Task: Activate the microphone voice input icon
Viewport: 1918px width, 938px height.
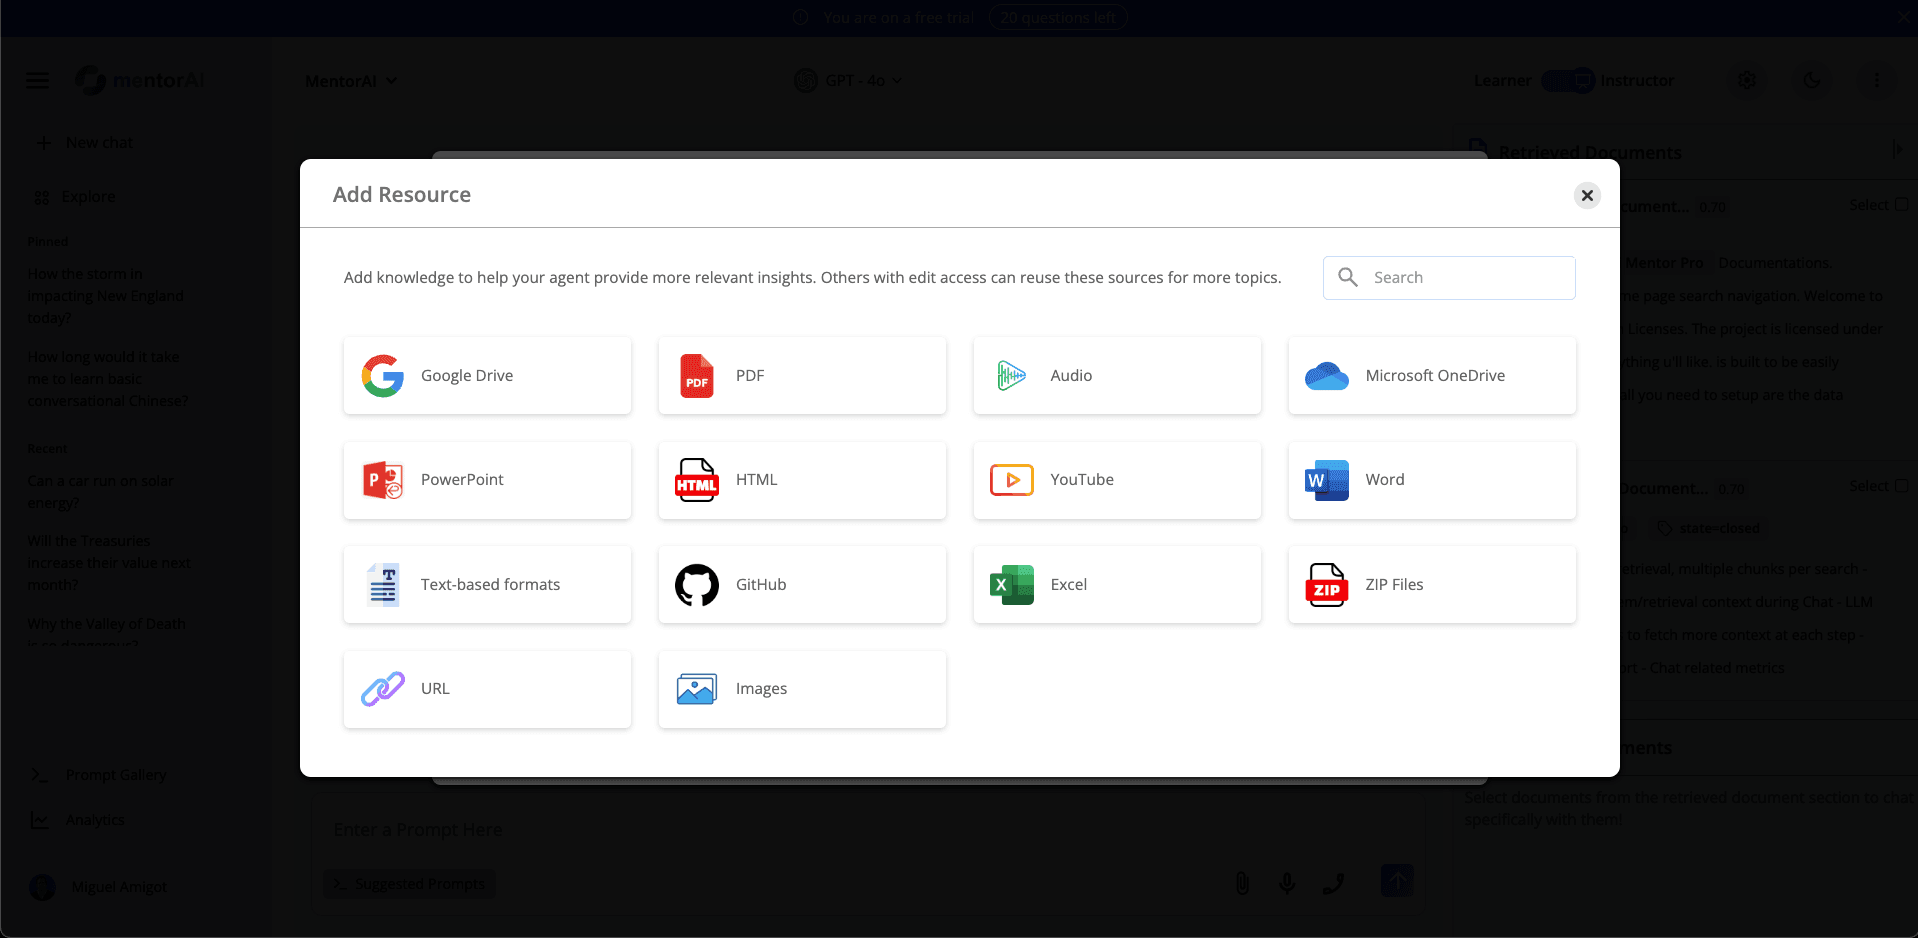Action: 1286,883
